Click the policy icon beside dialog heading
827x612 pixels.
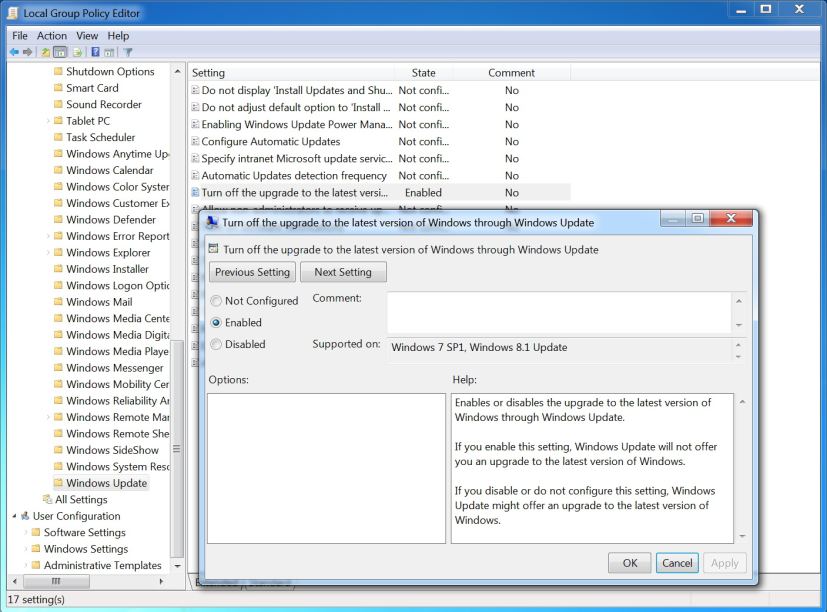click(213, 249)
